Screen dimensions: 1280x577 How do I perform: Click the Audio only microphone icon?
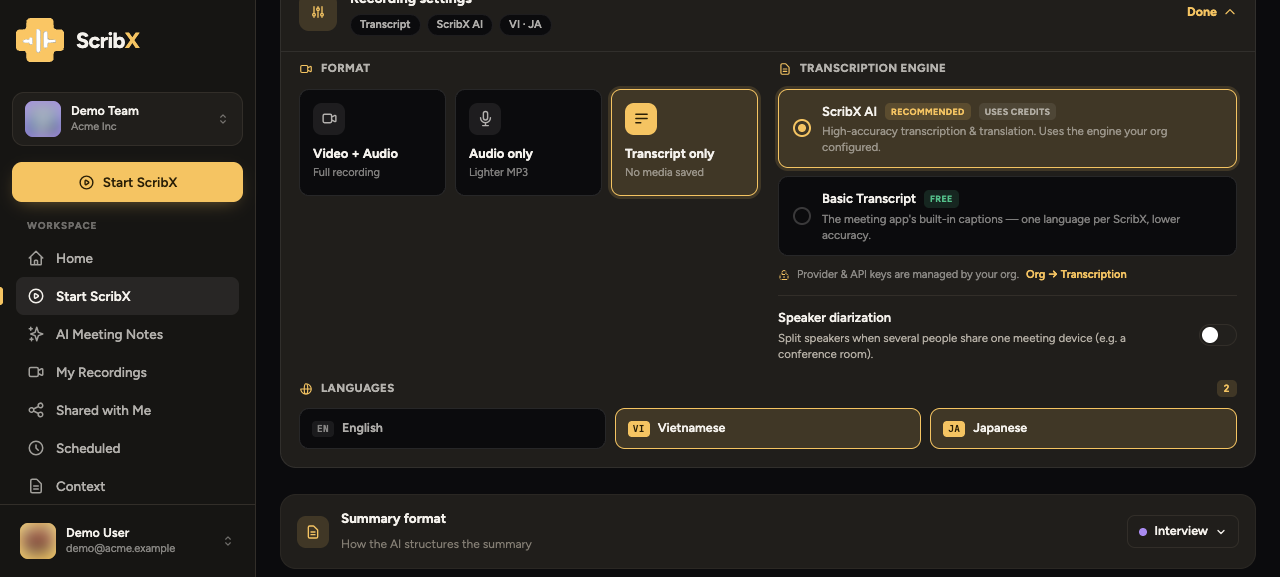pos(485,118)
